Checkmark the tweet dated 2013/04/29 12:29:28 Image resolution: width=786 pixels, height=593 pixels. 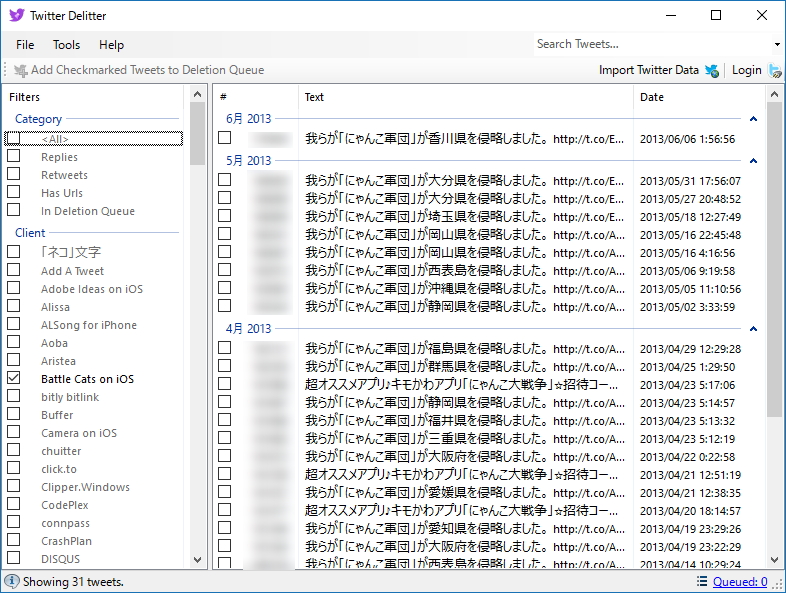[x=225, y=348]
